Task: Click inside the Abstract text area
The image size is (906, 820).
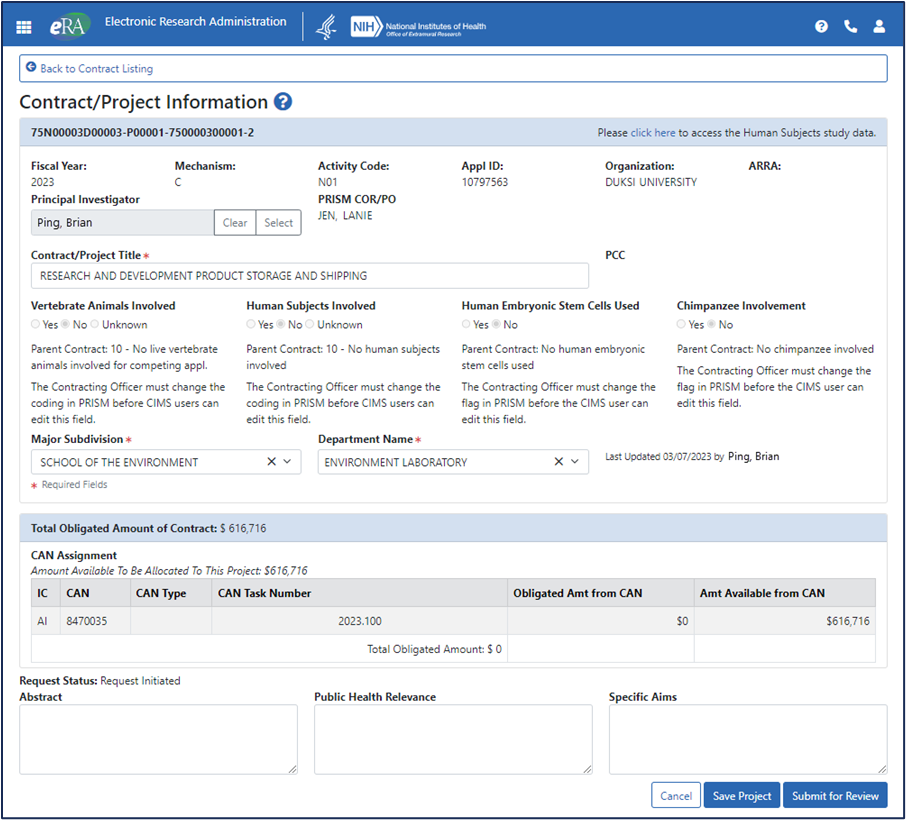Action: [x=158, y=739]
